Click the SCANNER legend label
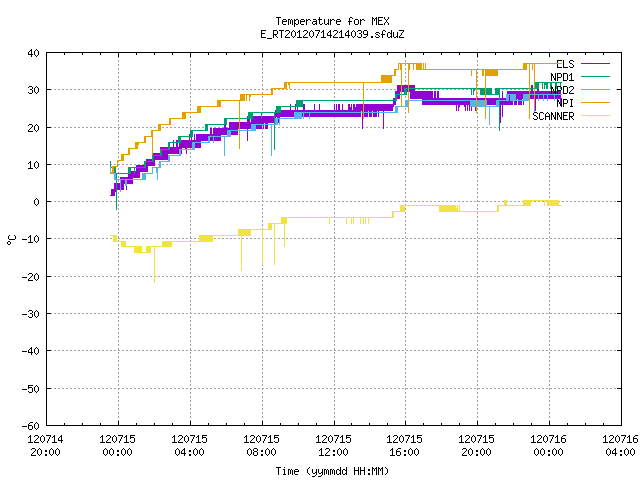Image resolution: width=640 pixels, height=480 pixels. [x=553, y=116]
